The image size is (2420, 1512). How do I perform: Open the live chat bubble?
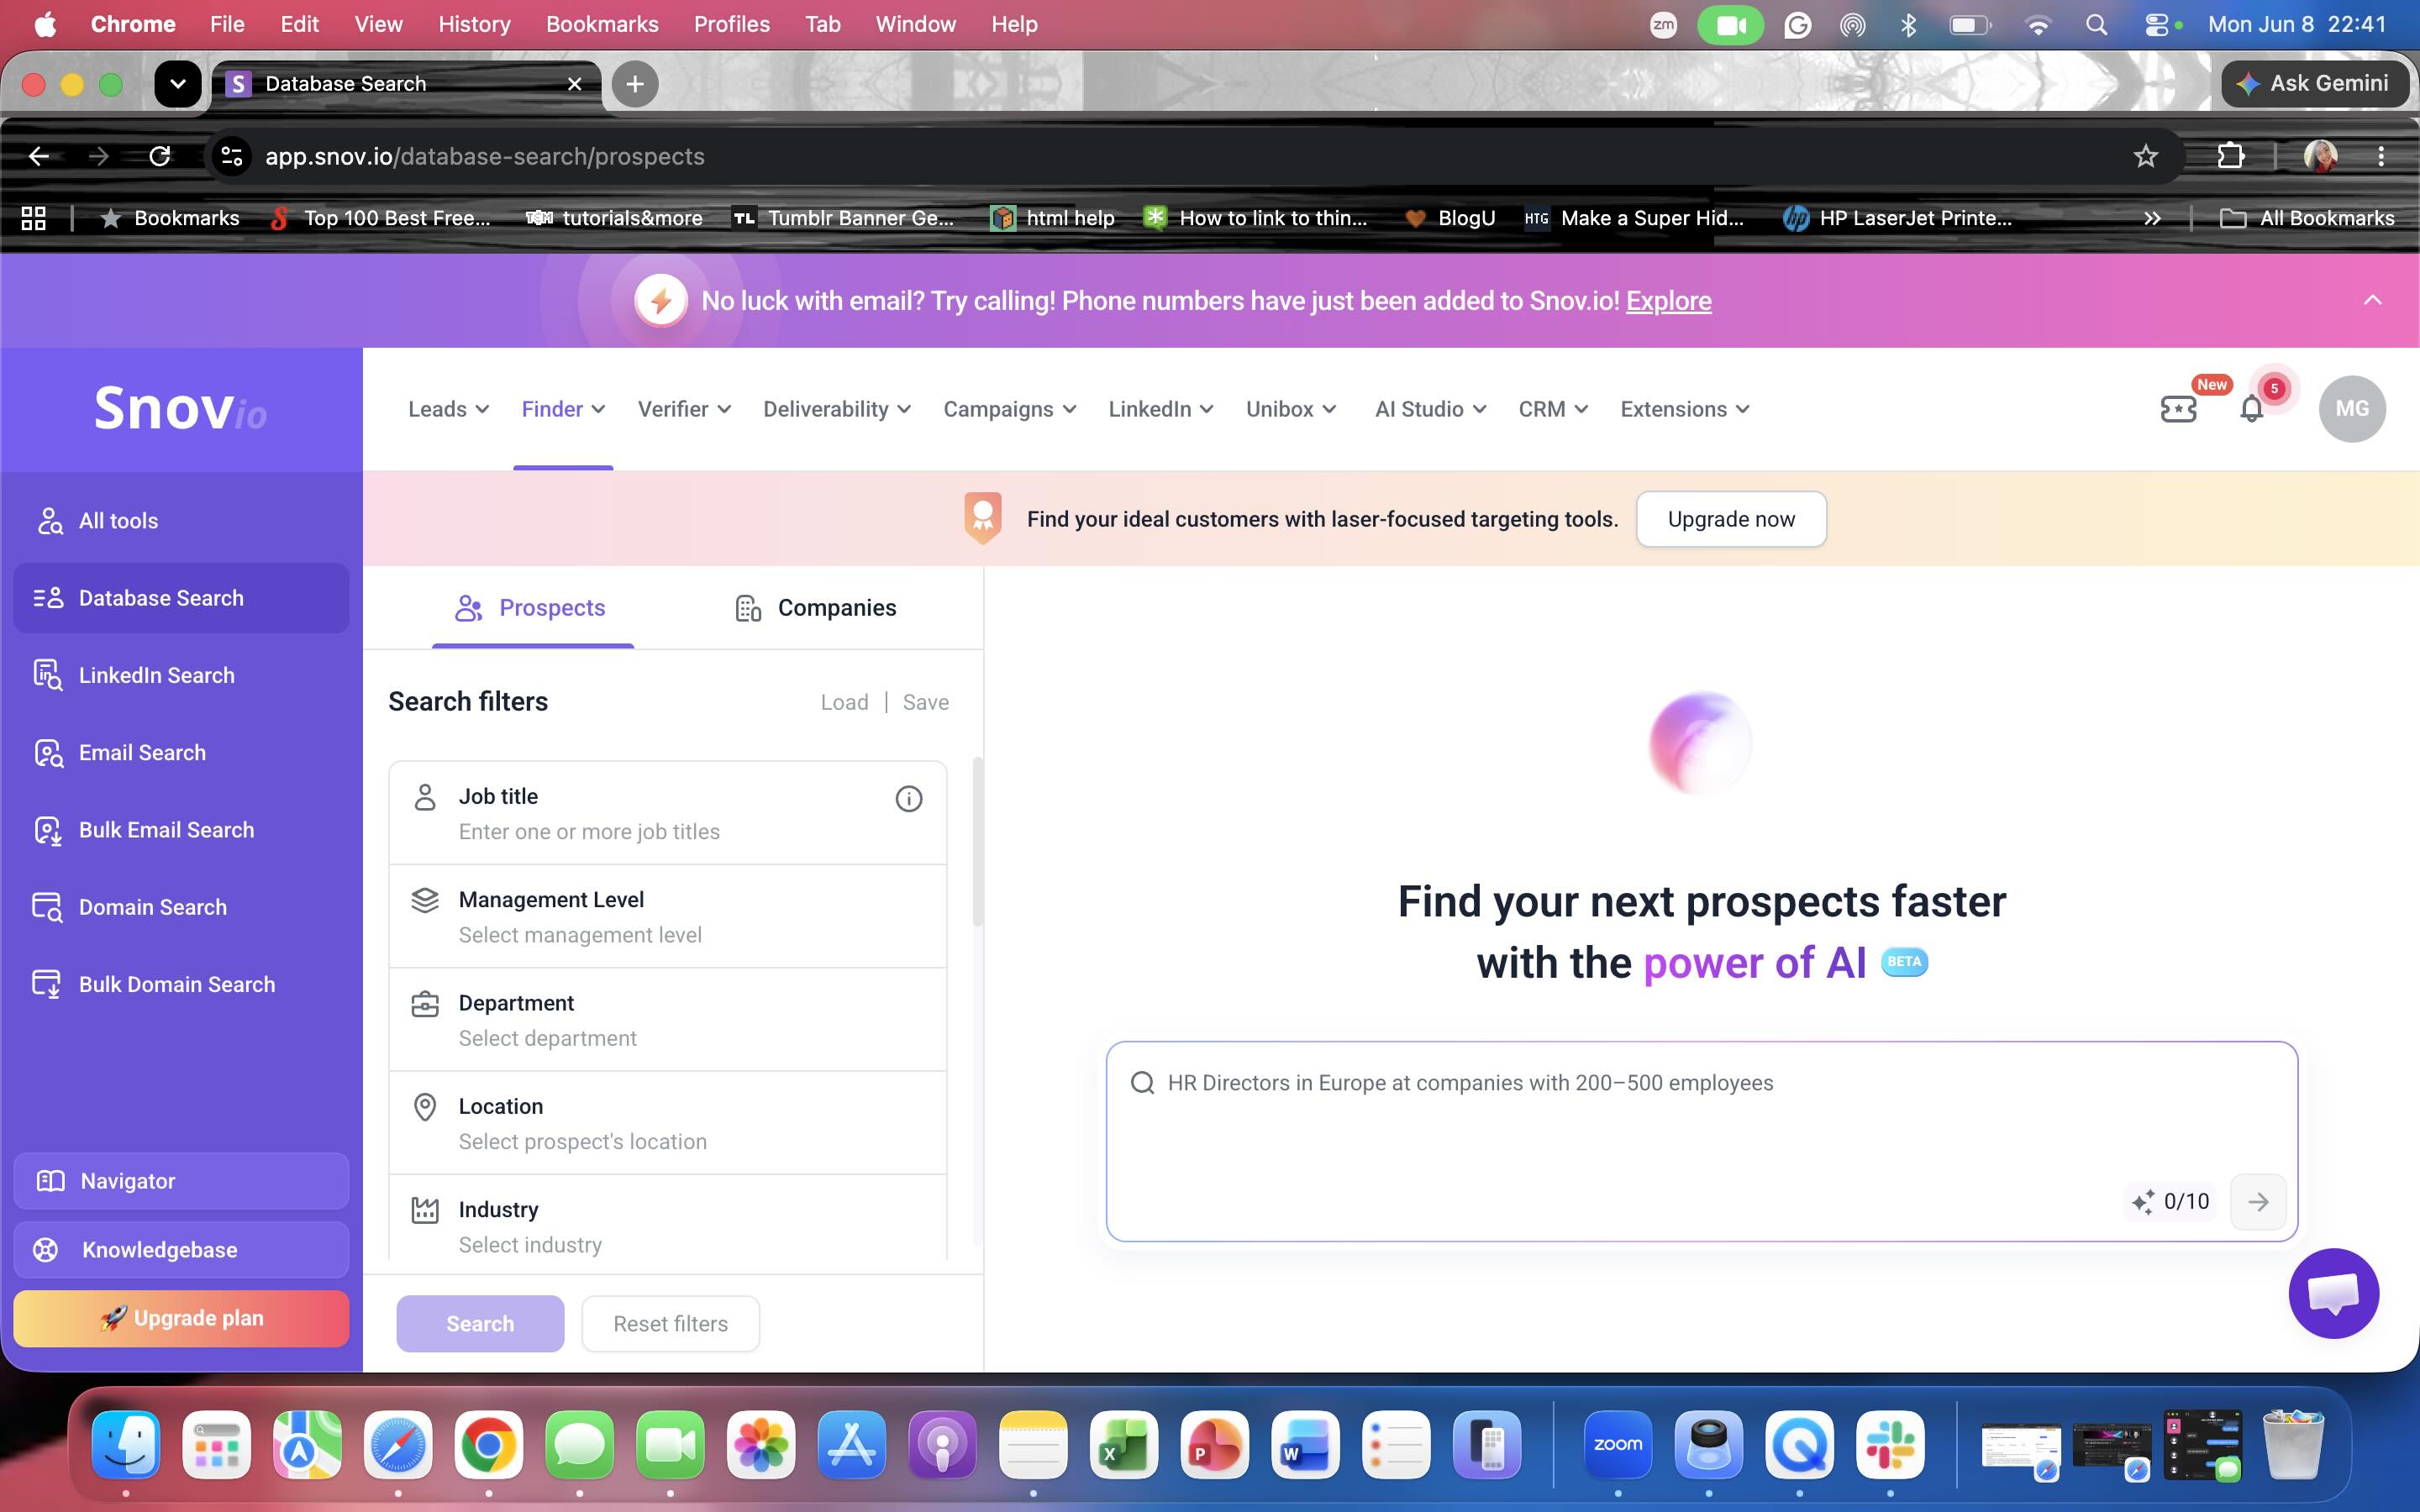(2333, 1293)
